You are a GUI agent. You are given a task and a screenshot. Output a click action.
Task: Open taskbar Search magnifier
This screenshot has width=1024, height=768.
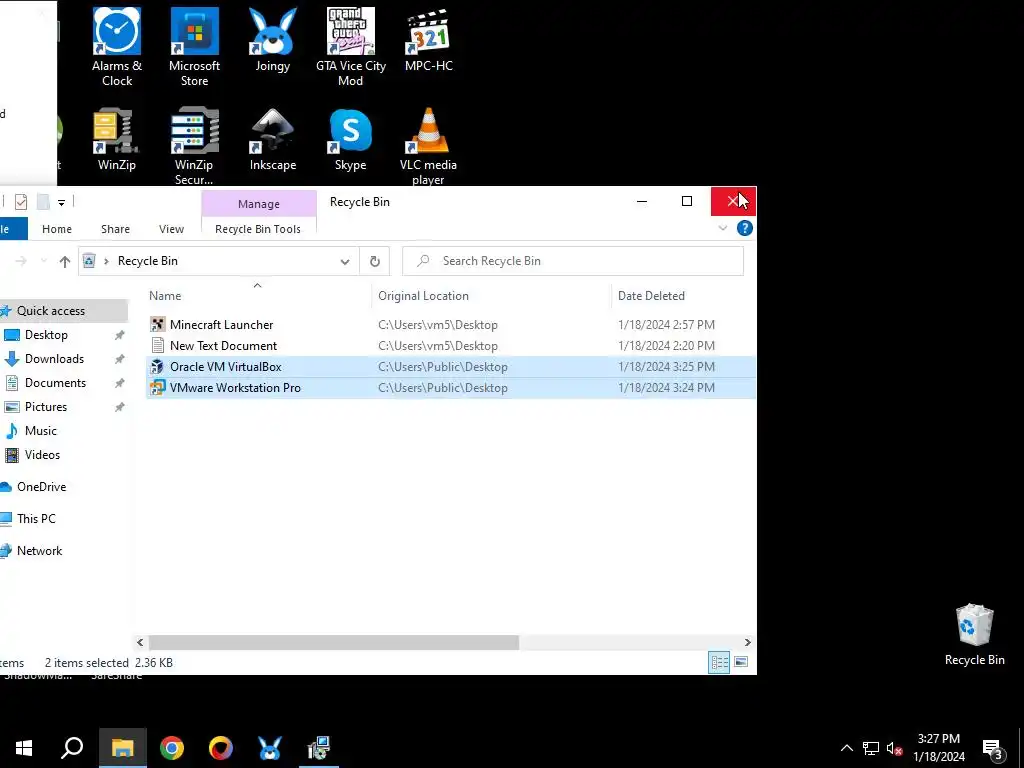tap(72, 748)
